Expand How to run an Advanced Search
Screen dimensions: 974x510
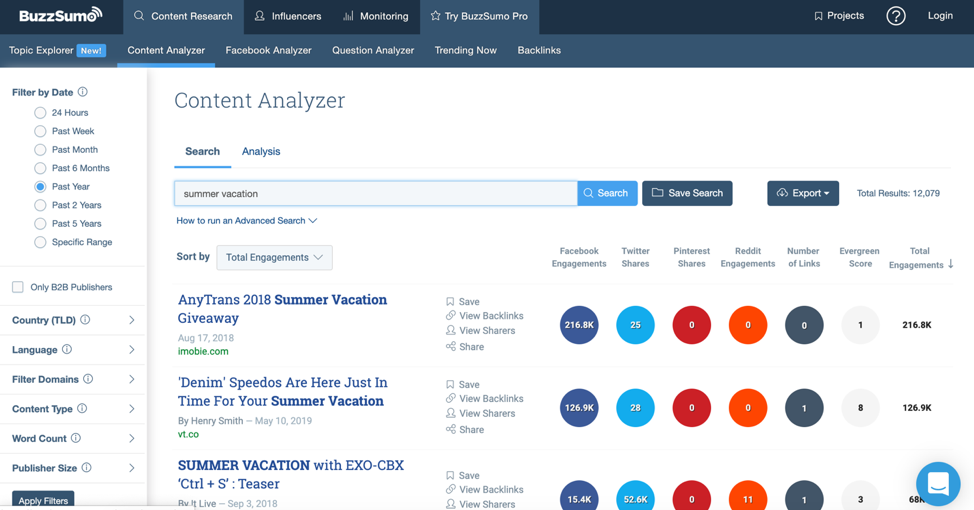pyautogui.click(x=247, y=221)
